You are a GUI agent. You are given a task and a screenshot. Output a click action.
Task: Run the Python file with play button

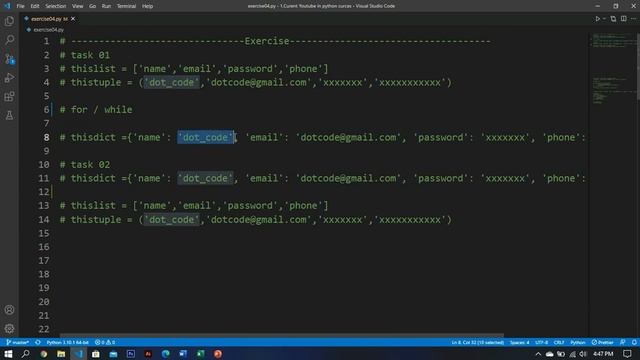(x=597, y=19)
